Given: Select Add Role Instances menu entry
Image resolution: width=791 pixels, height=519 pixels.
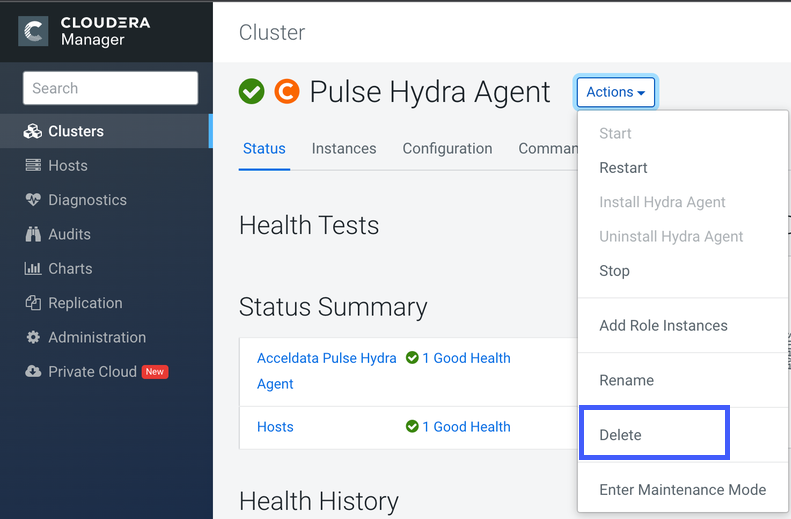Looking at the screenshot, I should 683,325.
